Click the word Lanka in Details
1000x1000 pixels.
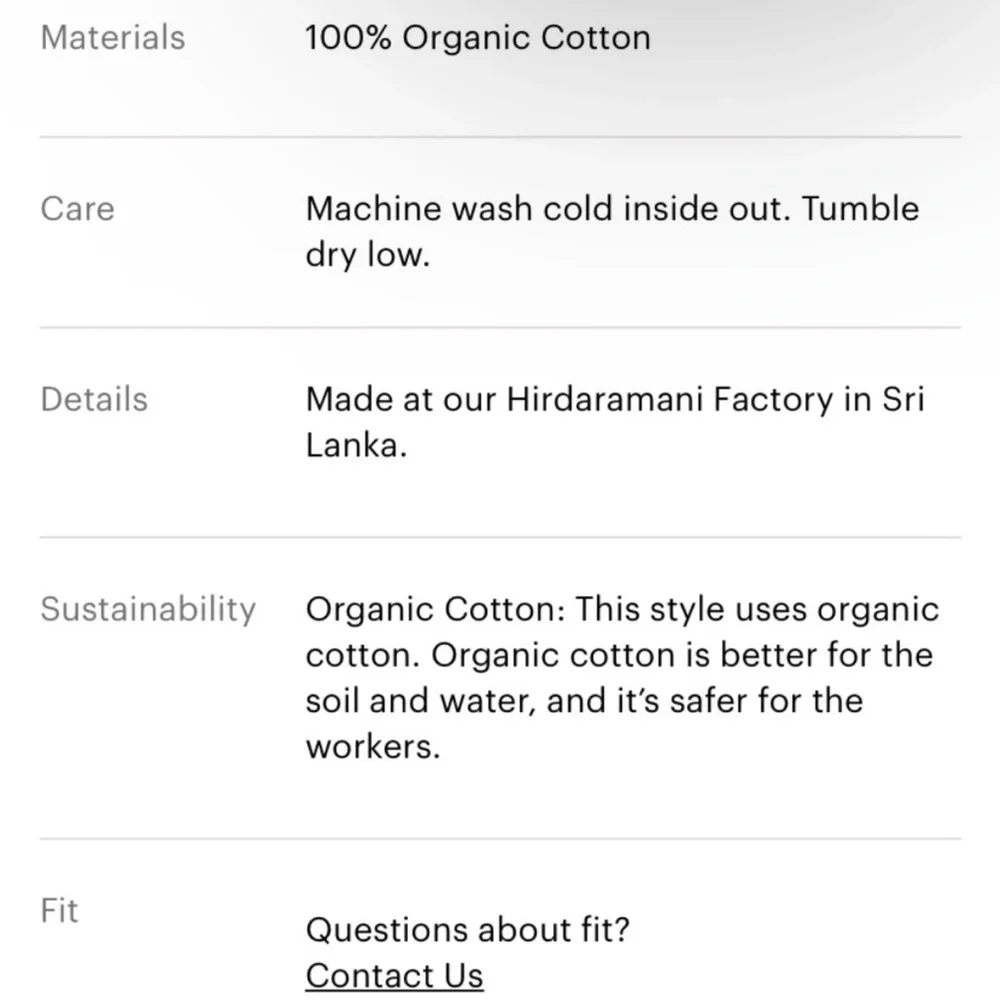[x=352, y=446]
